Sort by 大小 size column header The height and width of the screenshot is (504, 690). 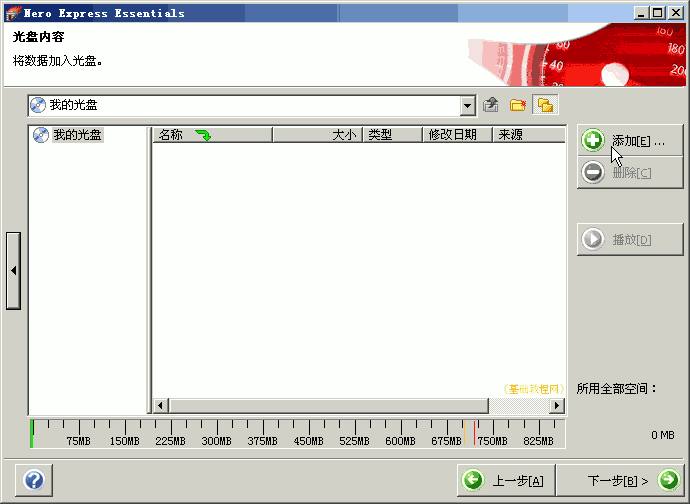click(317, 135)
